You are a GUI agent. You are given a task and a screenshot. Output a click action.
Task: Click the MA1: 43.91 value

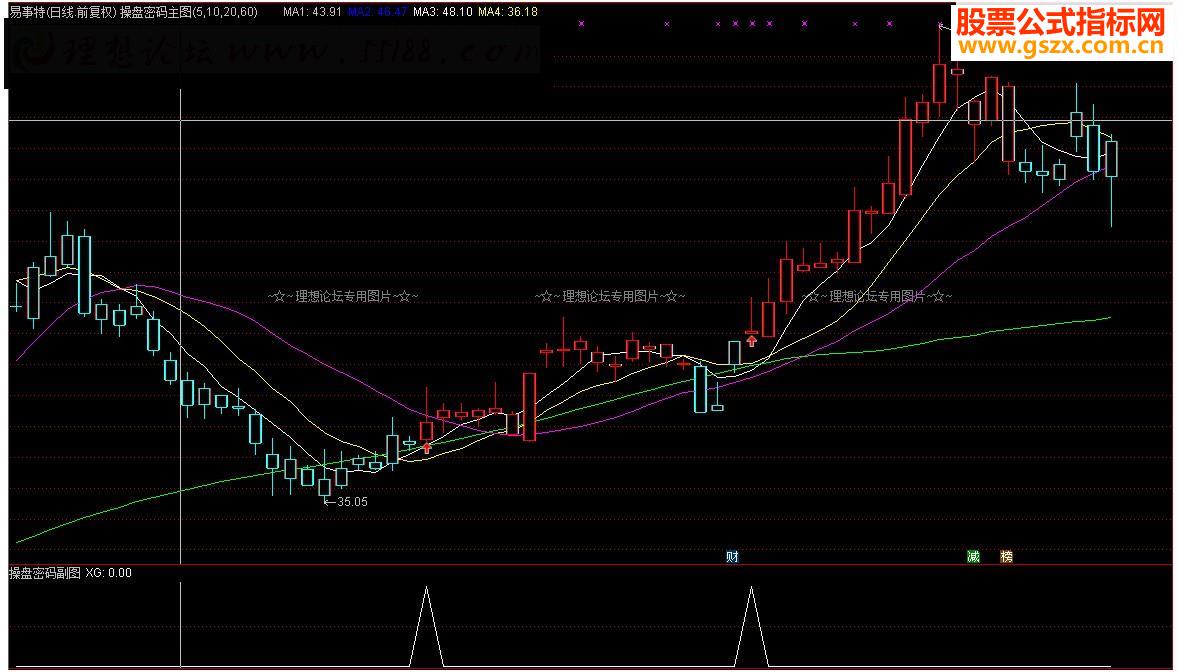point(312,12)
